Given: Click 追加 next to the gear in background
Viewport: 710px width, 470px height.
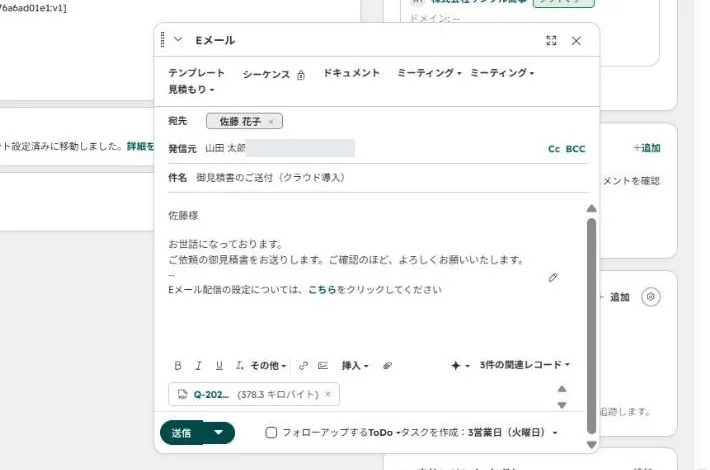Looking at the screenshot, I should tap(619, 297).
